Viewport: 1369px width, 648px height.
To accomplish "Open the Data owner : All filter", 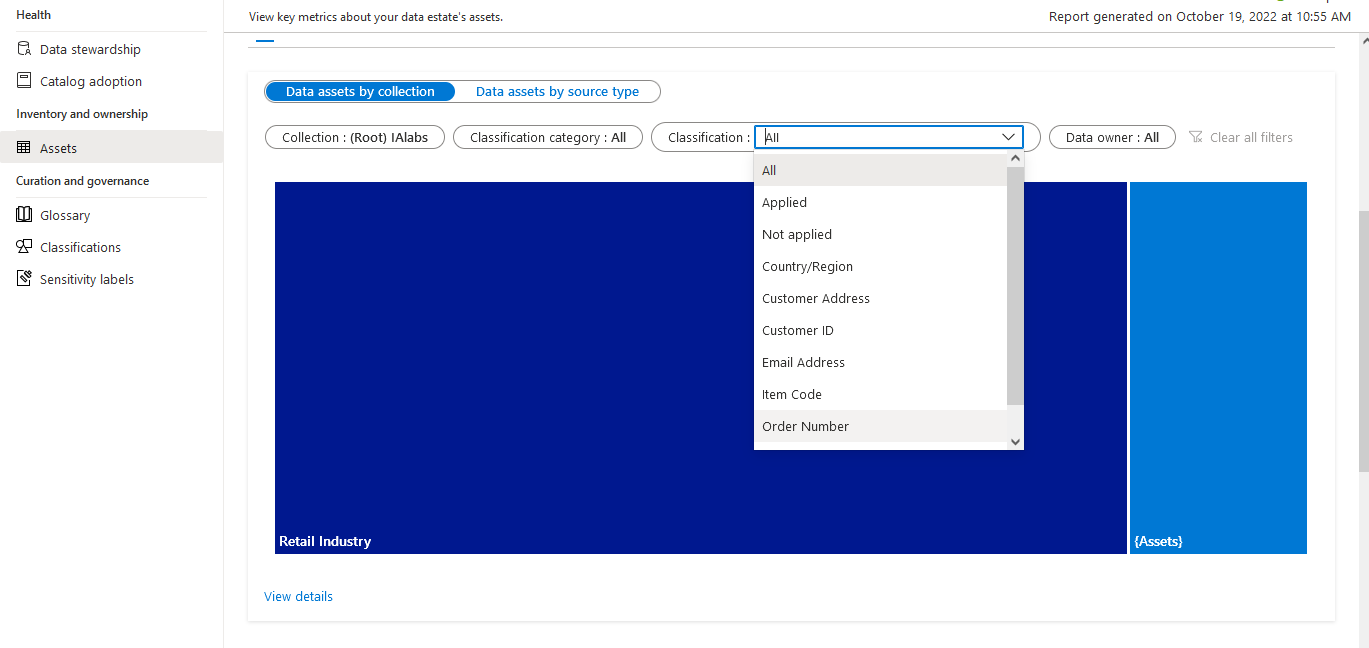I will point(1112,137).
